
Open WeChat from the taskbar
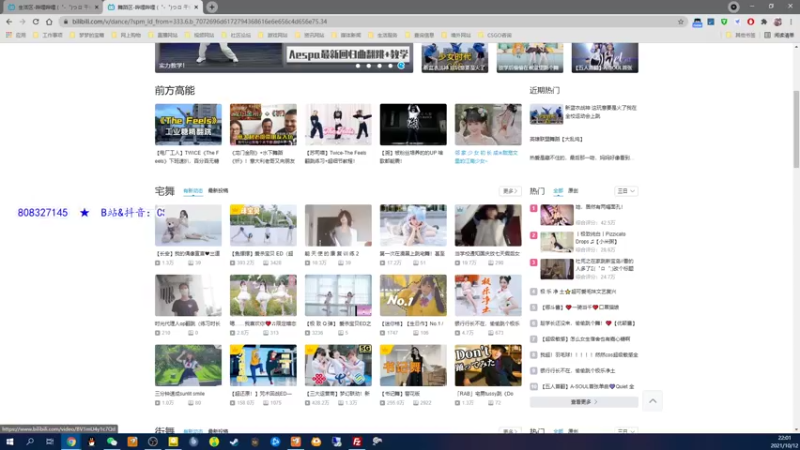point(112,442)
